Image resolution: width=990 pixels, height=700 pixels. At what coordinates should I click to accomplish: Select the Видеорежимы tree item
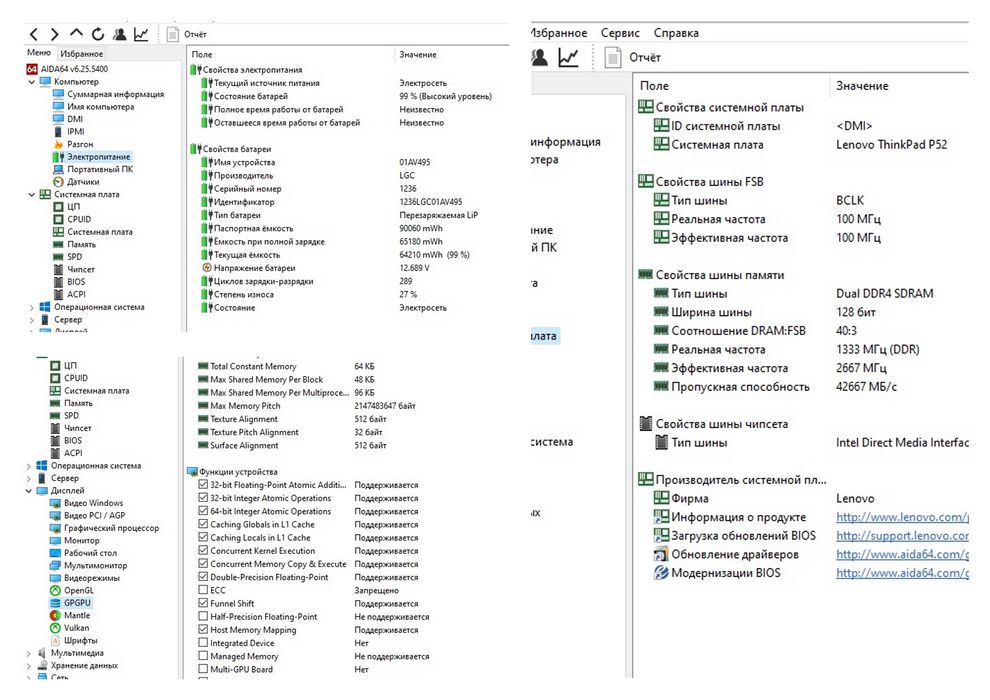point(92,578)
